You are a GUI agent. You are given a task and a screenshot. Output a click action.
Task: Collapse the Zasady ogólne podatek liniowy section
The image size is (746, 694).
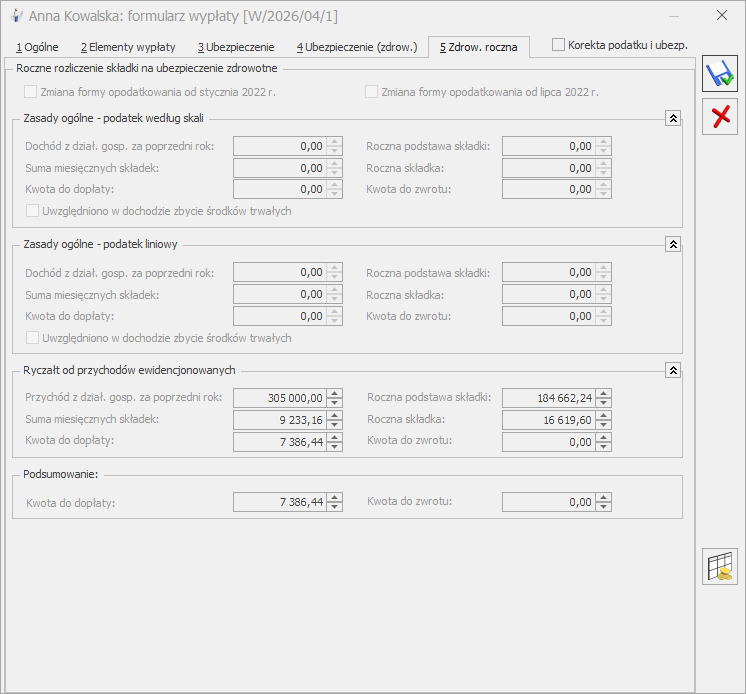(x=673, y=244)
